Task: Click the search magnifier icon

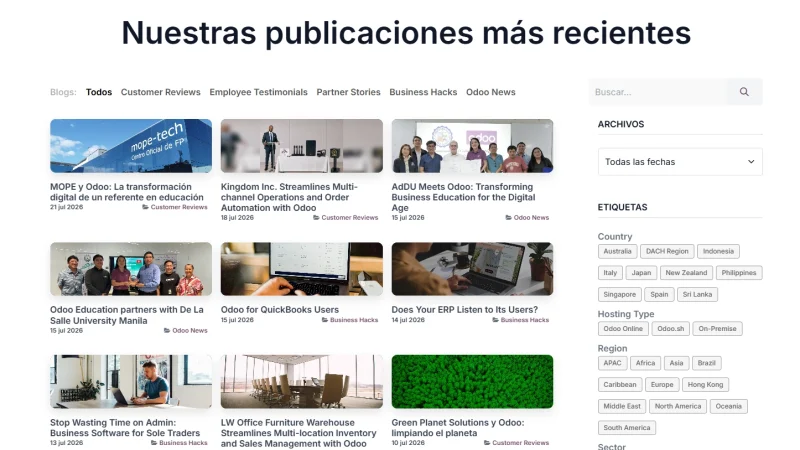Action: [744, 92]
